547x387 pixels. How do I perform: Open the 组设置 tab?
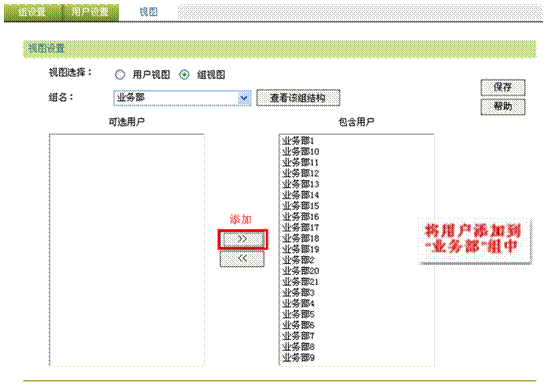[32, 12]
